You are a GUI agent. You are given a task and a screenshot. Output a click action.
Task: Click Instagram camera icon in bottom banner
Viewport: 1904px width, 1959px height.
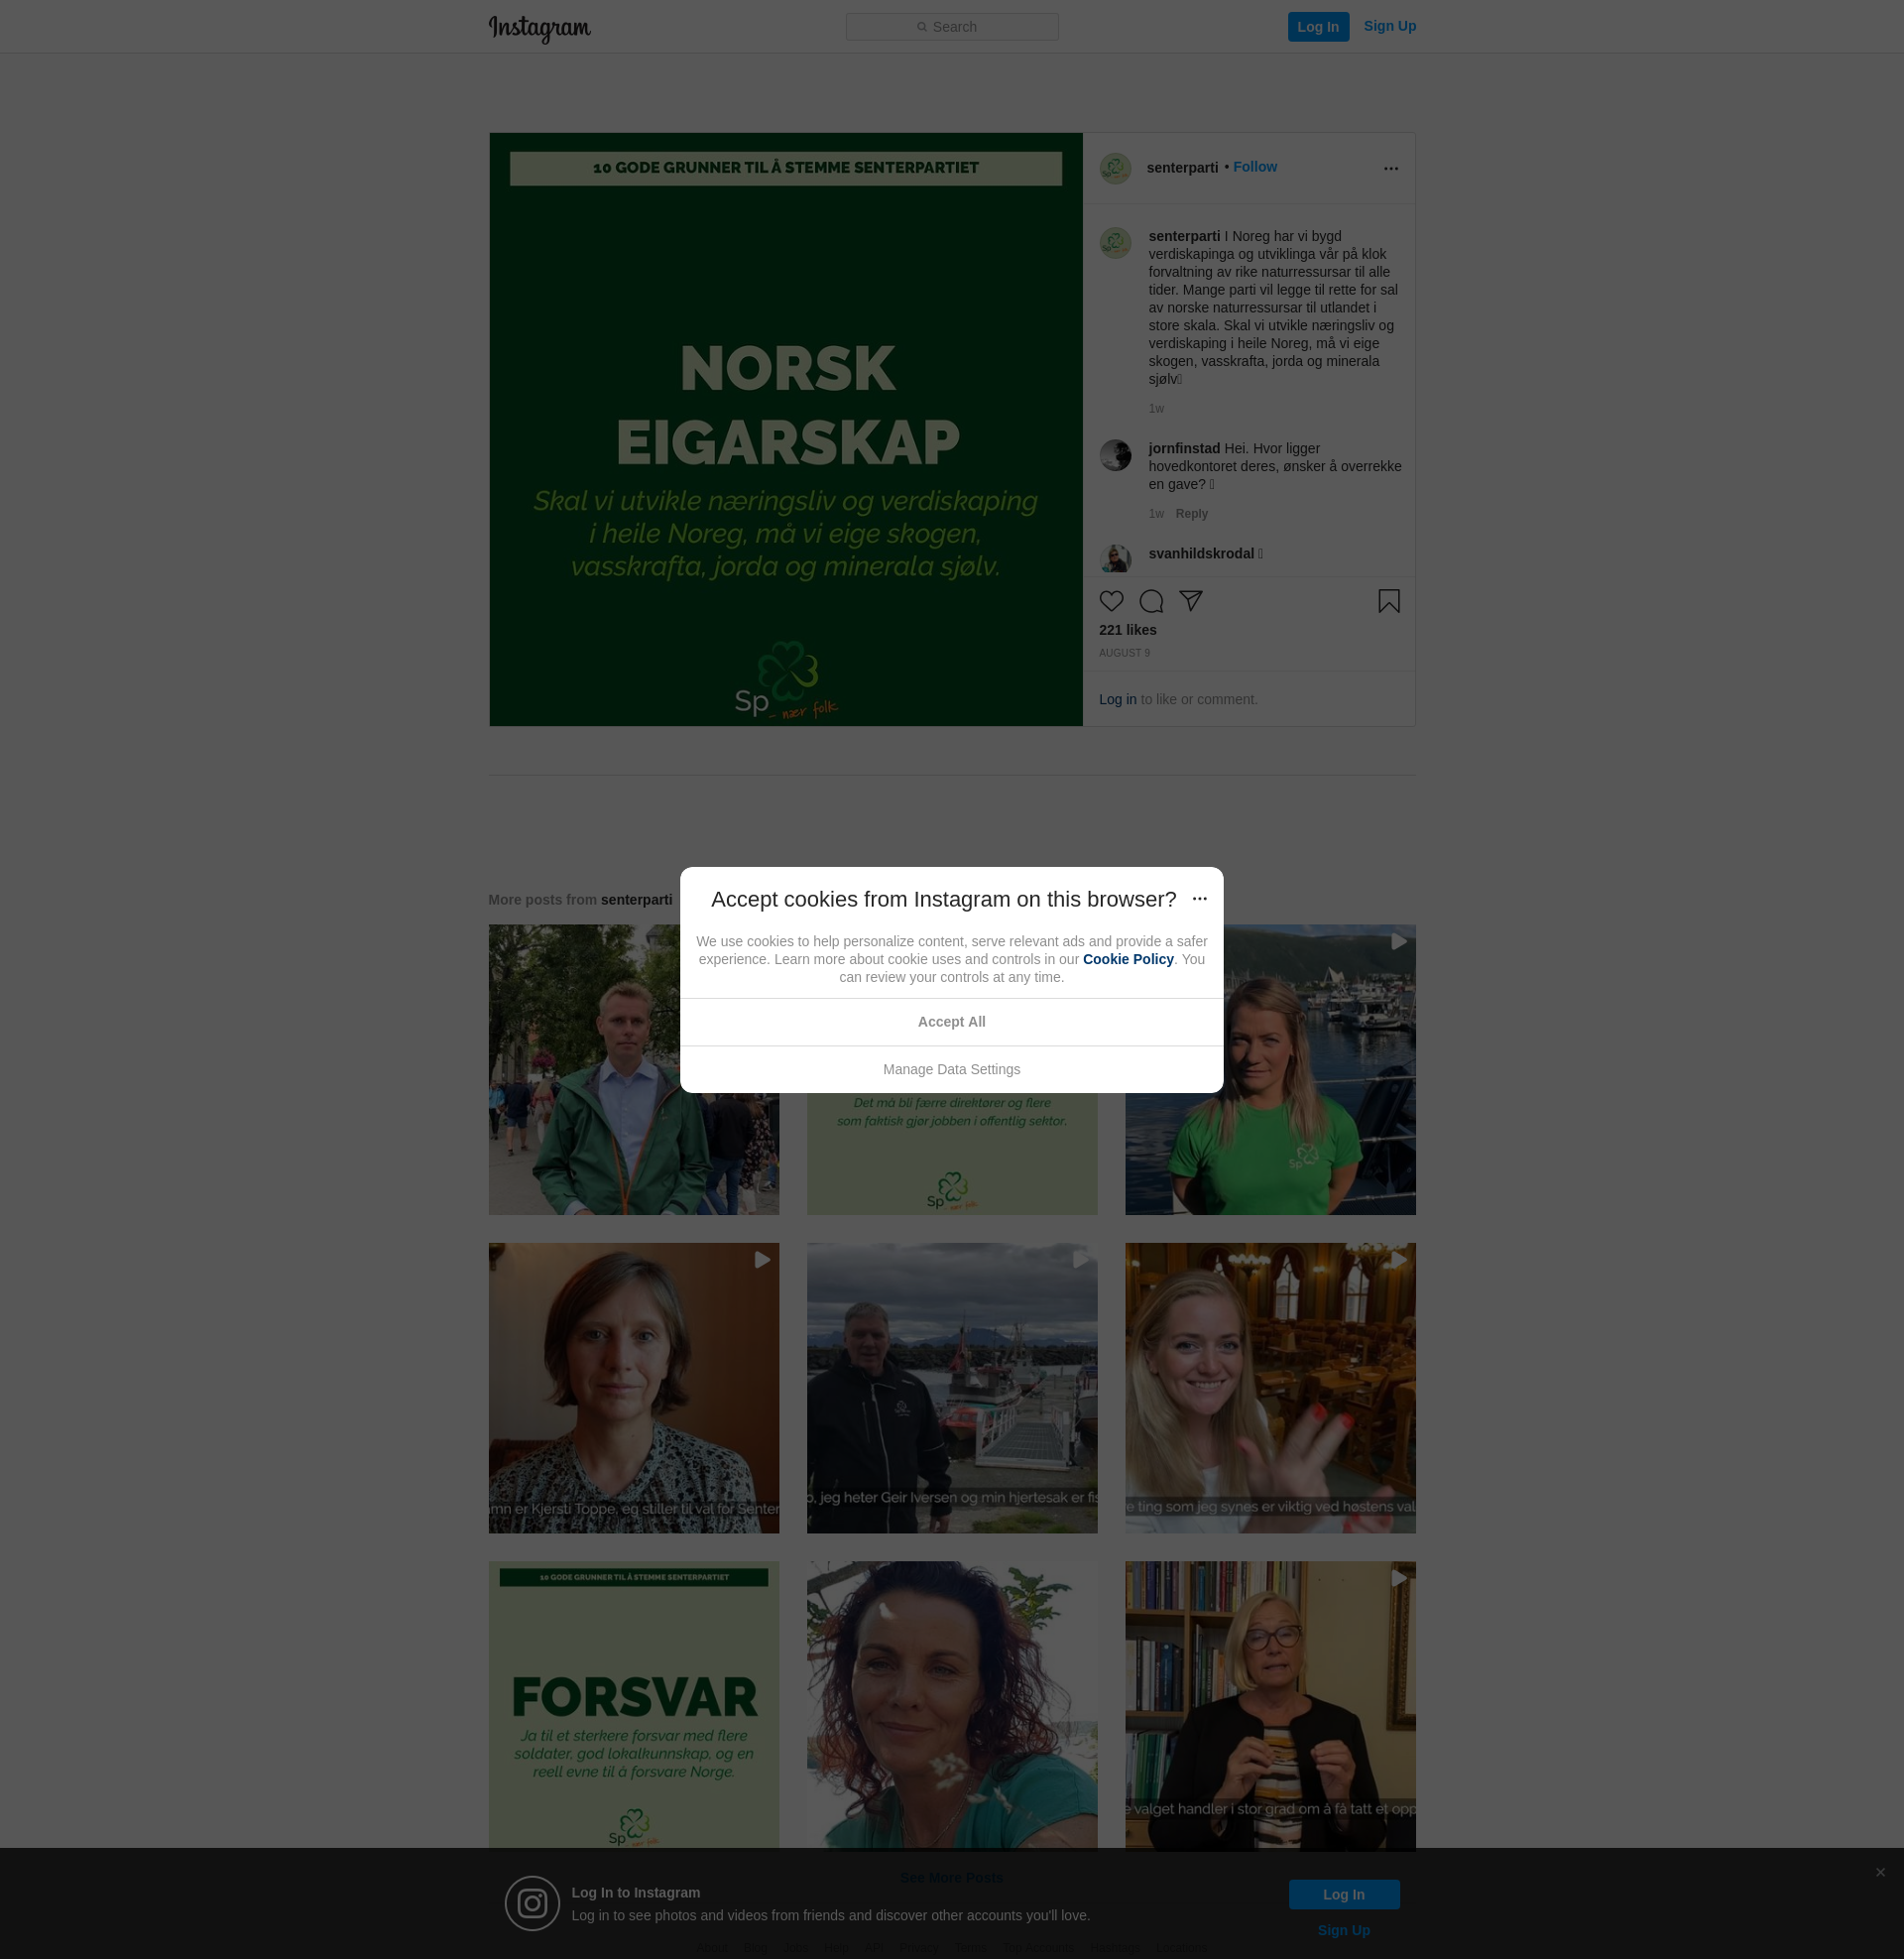pyautogui.click(x=532, y=1903)
